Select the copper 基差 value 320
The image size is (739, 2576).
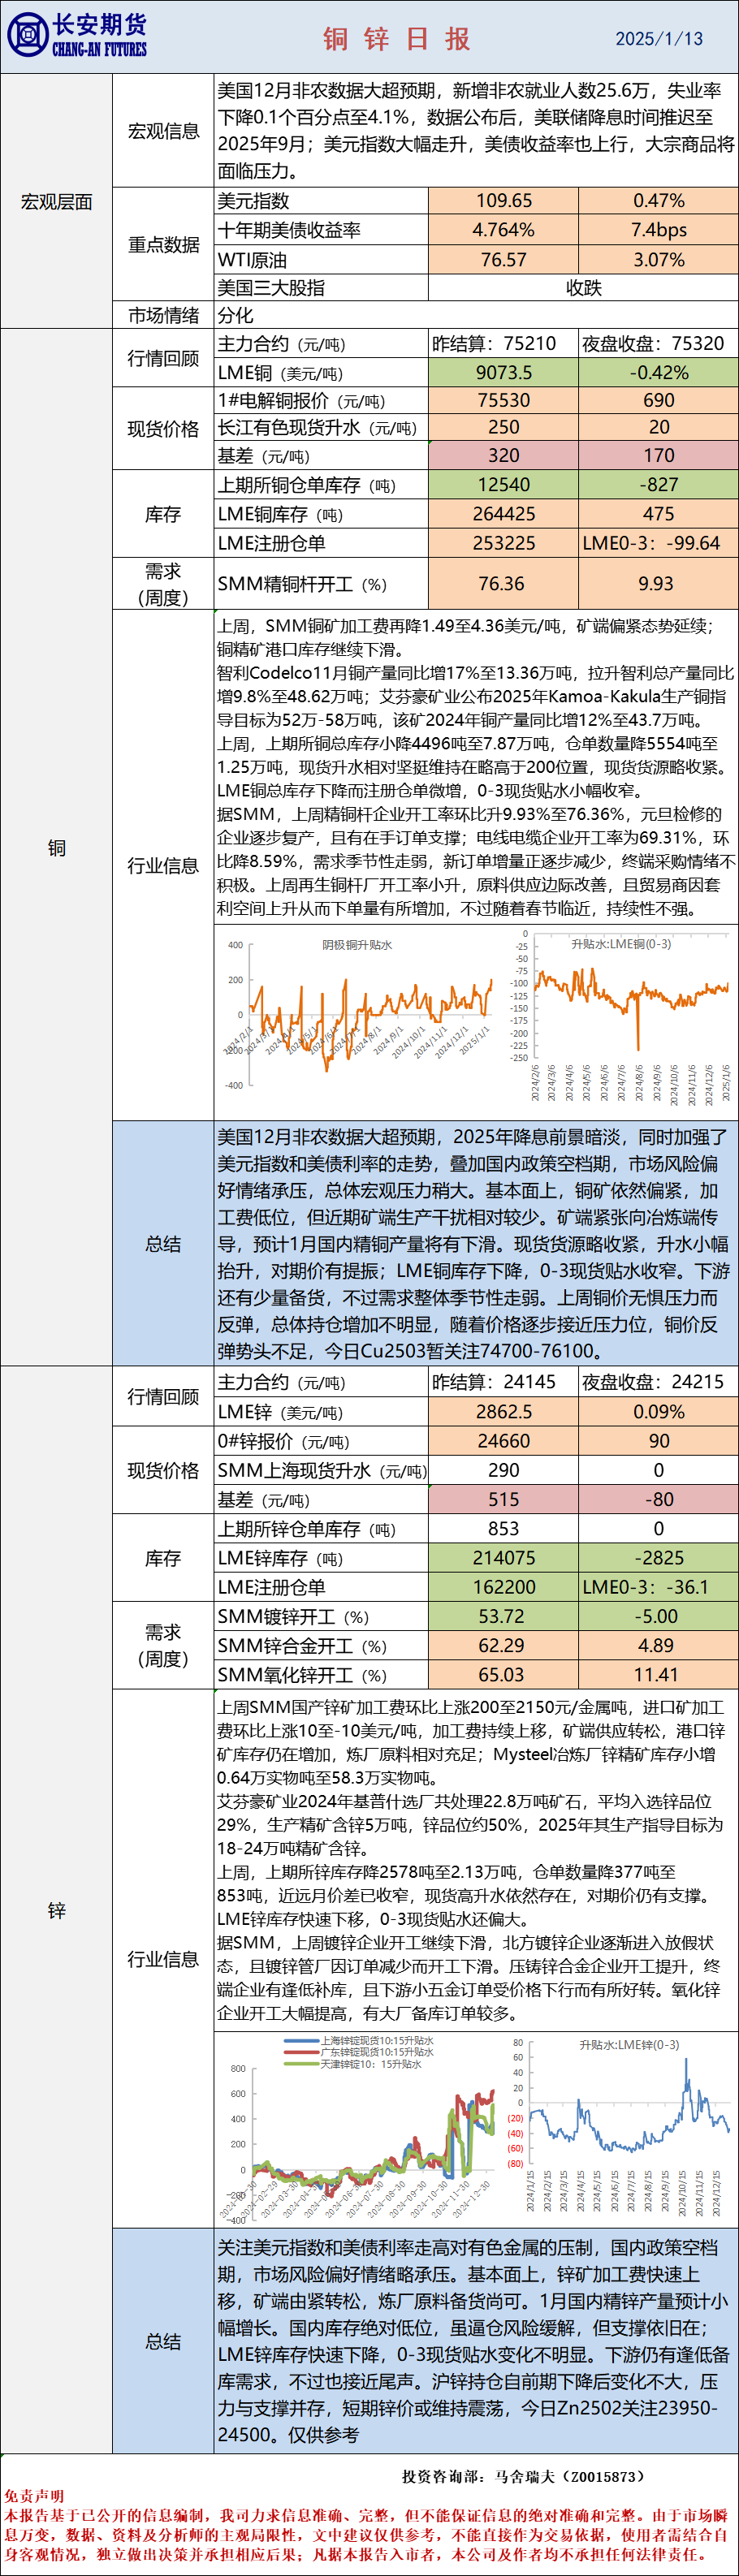click(x=503, y=455)
